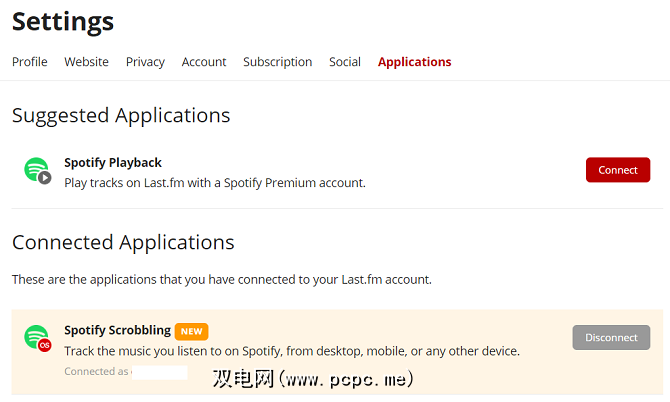Select the Applications tab
Screen dimensions: 670x402
click(x=414, y=62)
